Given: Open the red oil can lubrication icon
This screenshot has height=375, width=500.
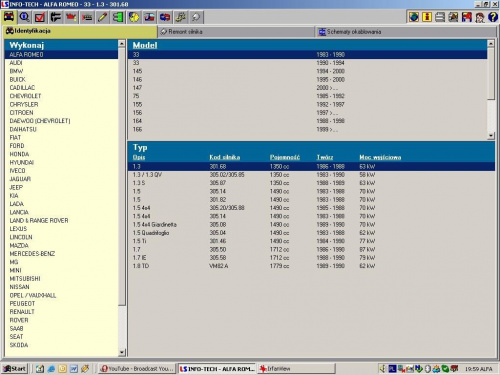Looking at the screenshot, I should click(x=71, y=17).
